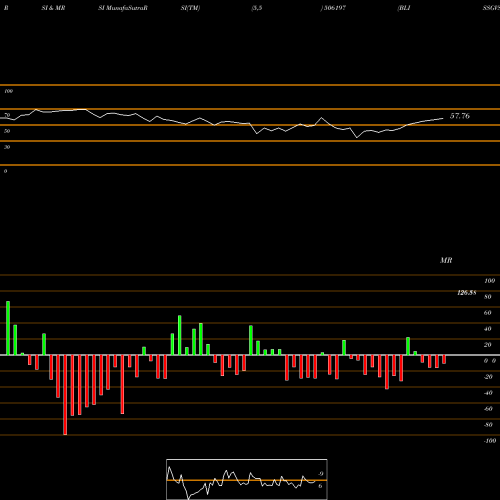
Task: Click the '6' label in mini chart
Action: [x=320, y=486]
